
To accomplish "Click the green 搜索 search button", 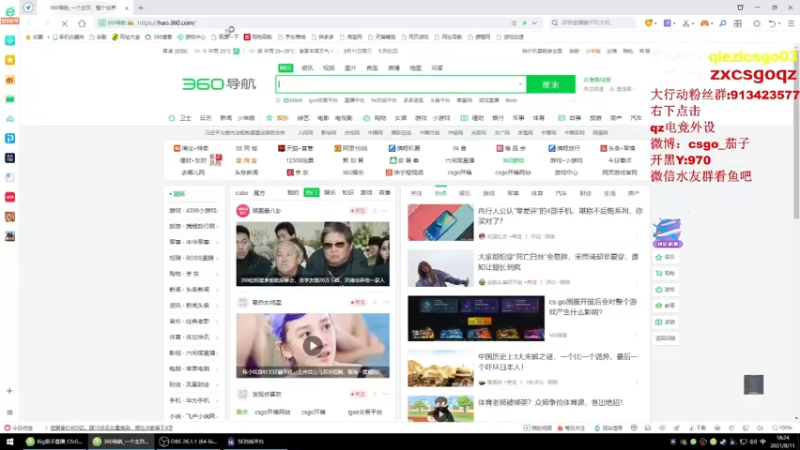I will click(x=551, y=84).
